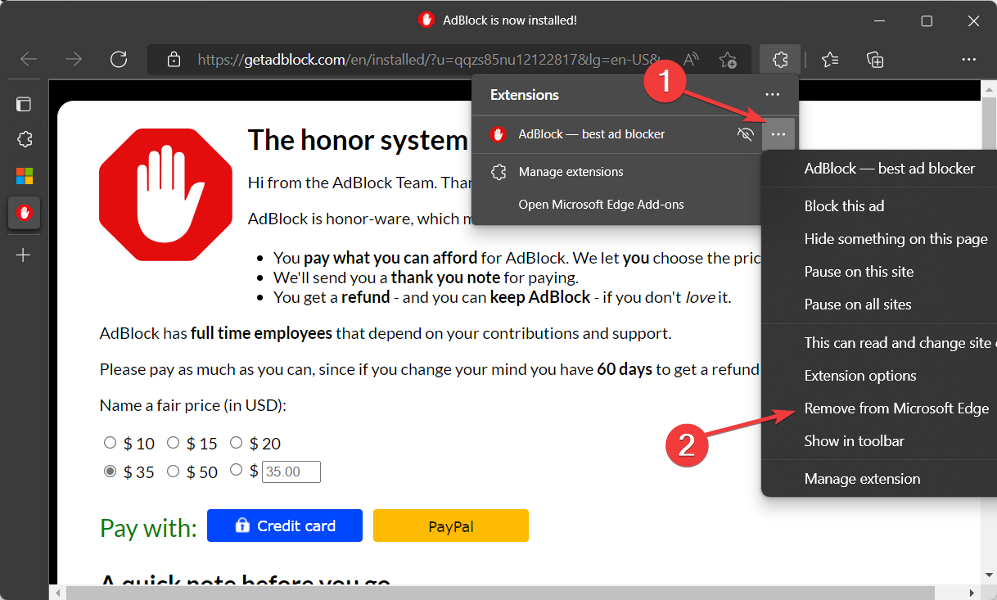The width and height of the screenshot is (997, 600).
Task: Click the browser Back arrow
Action: 29,60
